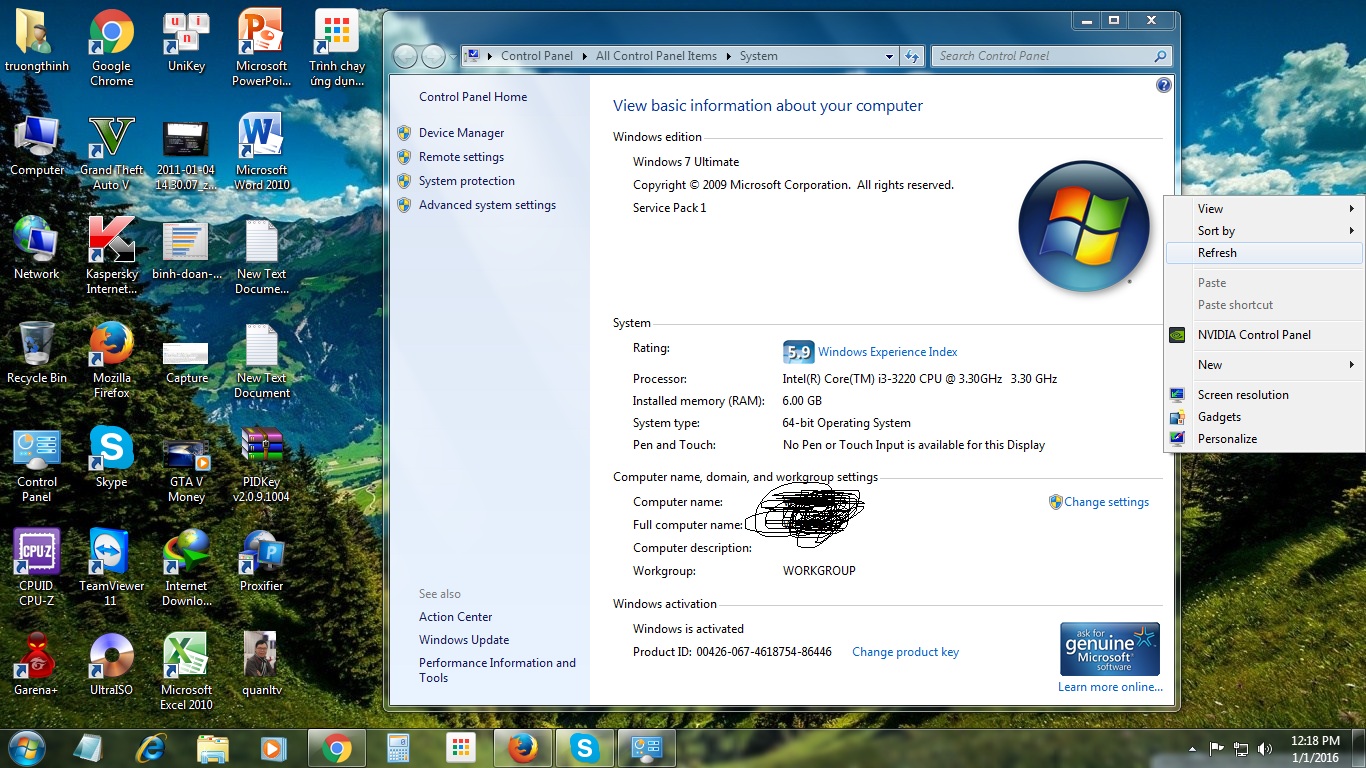Expand the New submenu

tap(1265, 365)
